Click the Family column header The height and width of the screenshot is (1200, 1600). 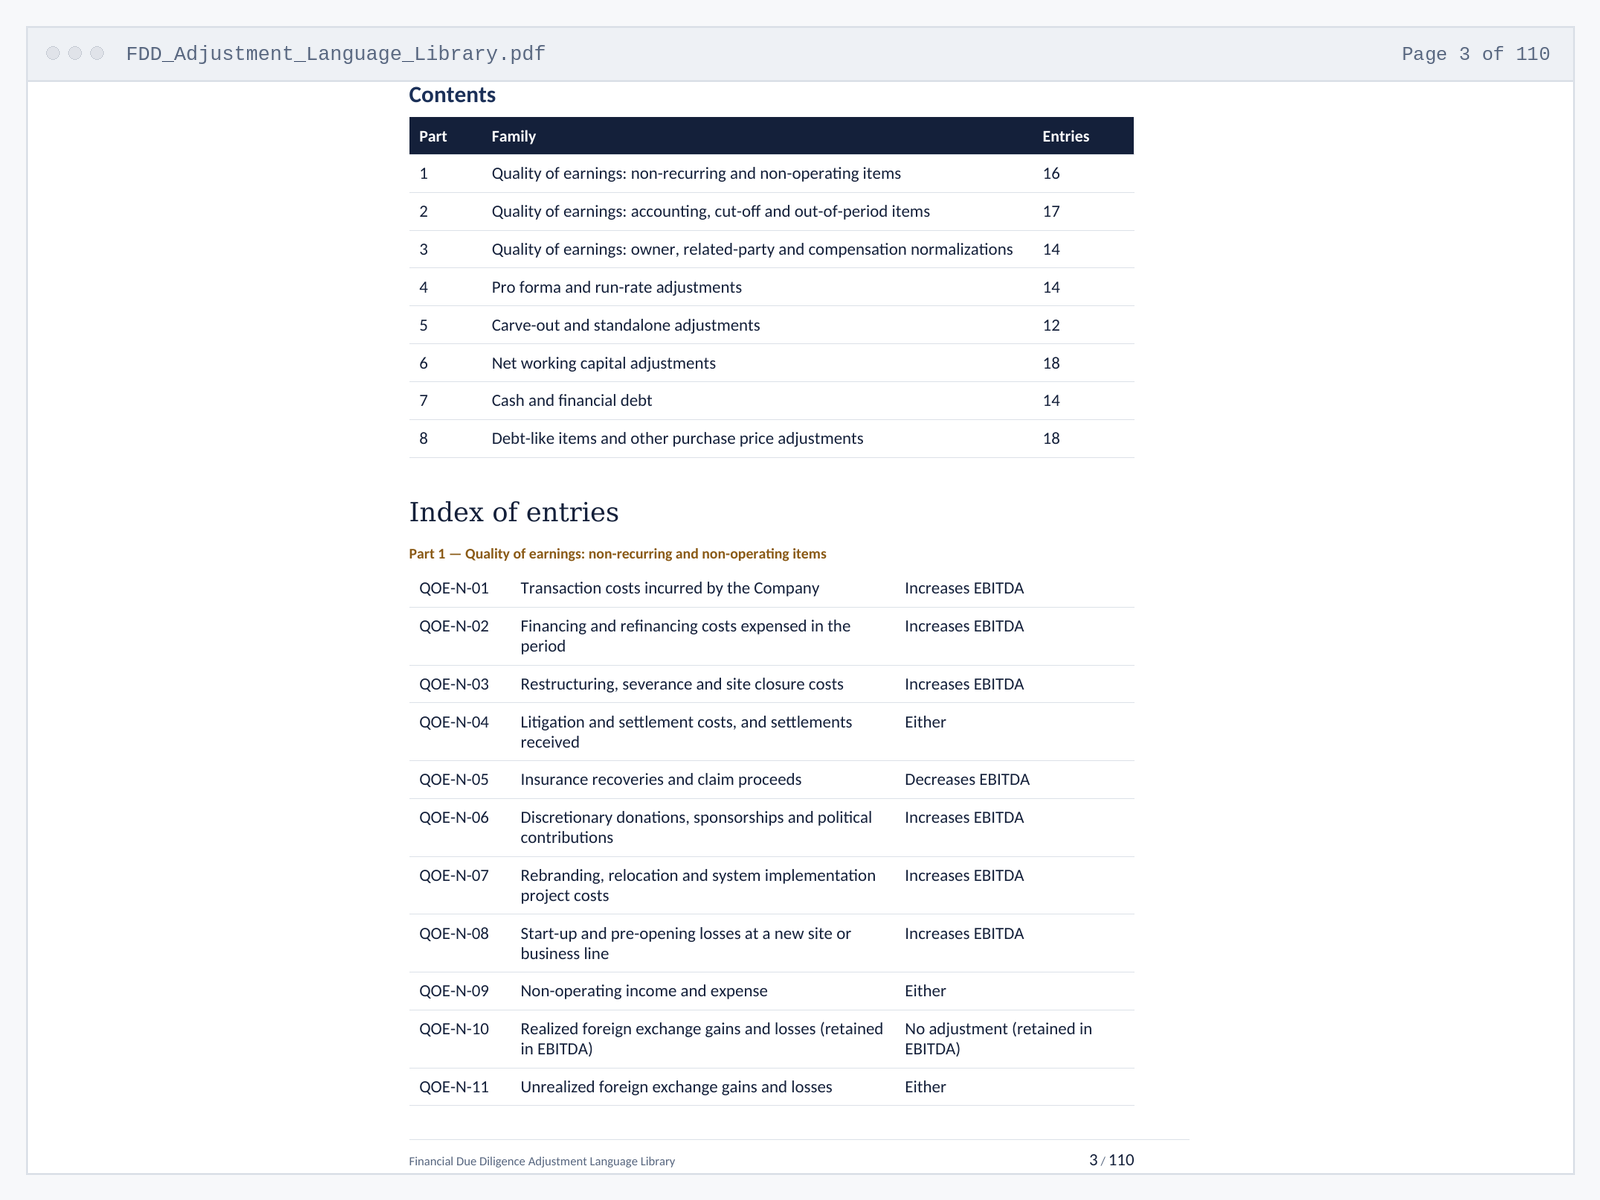point(514,136)
